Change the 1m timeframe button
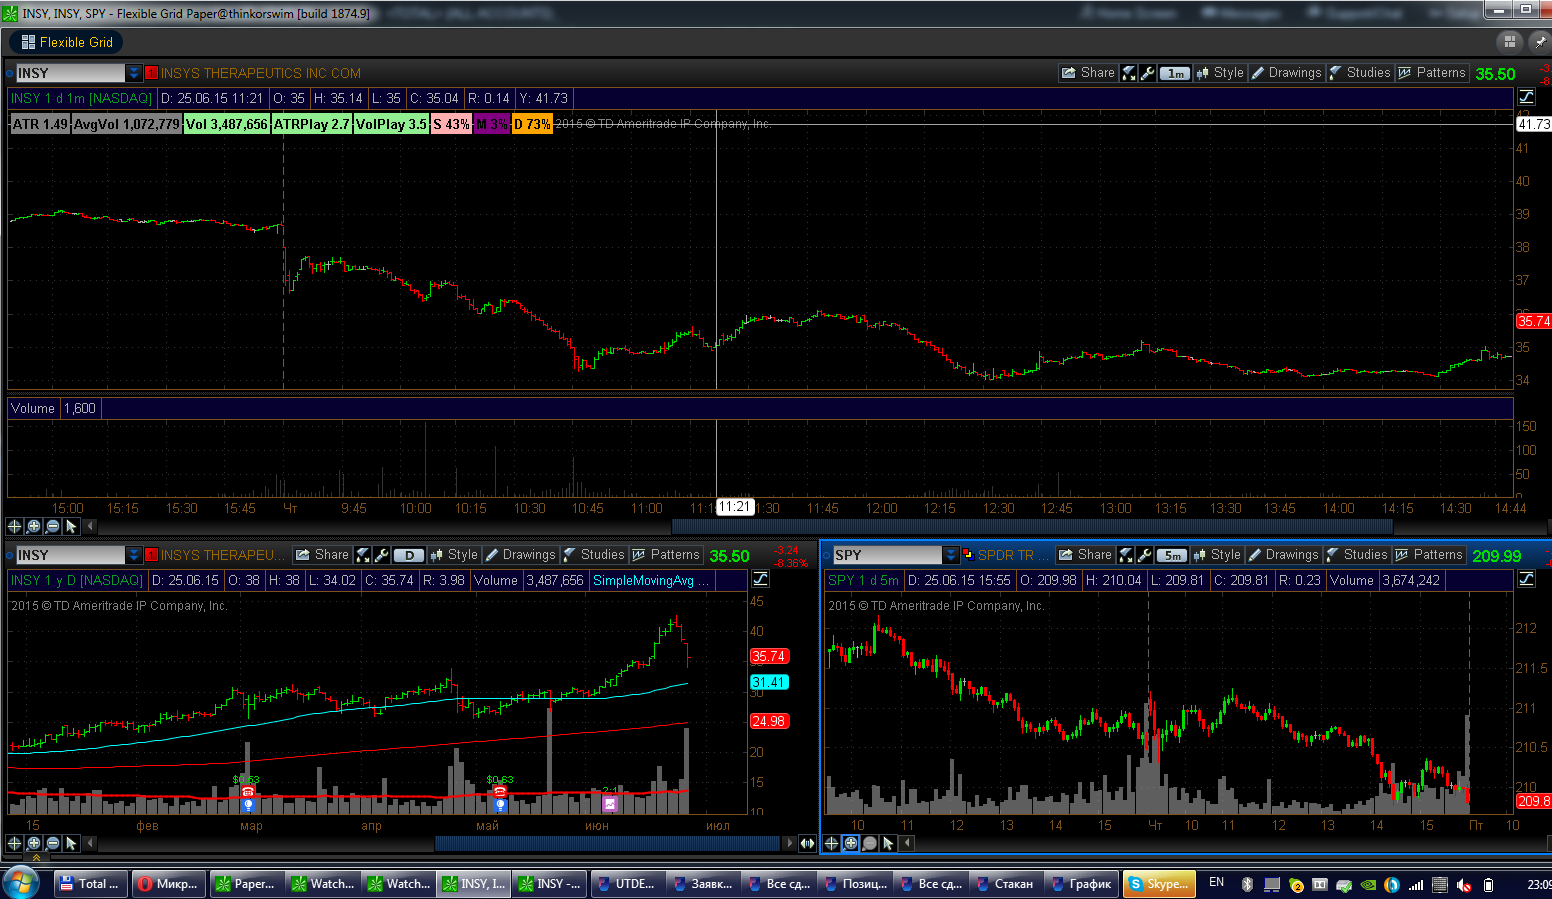The width and height of the screenshot is (1552, 899). coord(1175,73)
